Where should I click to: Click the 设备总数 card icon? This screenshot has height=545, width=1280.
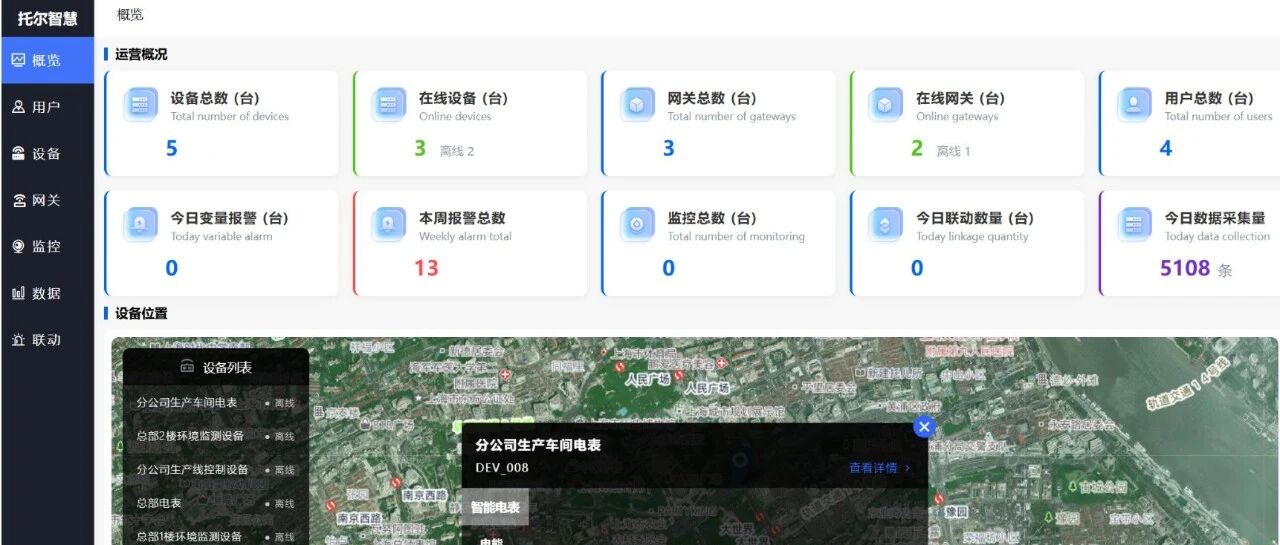click(140, 105)
